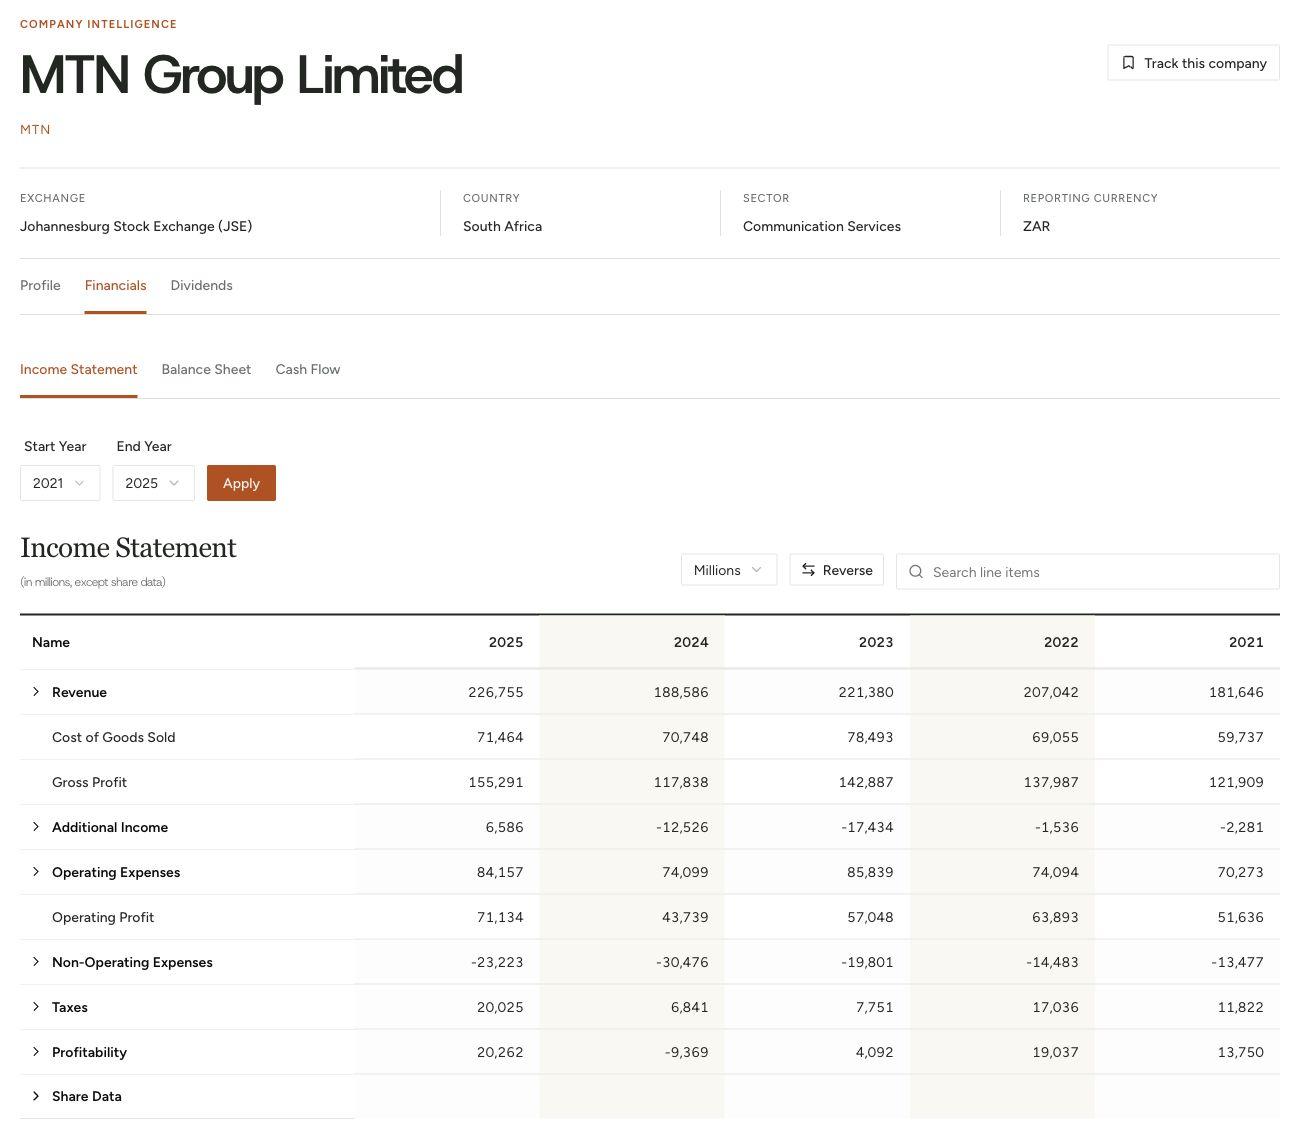The height and width of the screenshot is (1140, 1300).
Task: Expand the Non-Operating Expenses row
Action: tap(36, 962)
